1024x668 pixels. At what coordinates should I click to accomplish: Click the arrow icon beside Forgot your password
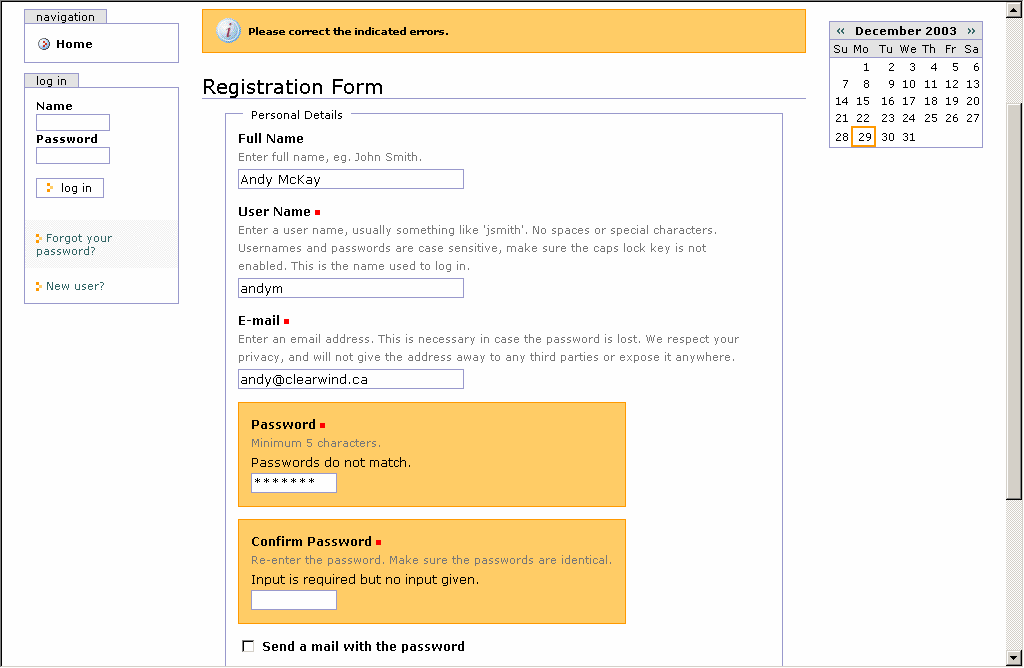point(38,238)
